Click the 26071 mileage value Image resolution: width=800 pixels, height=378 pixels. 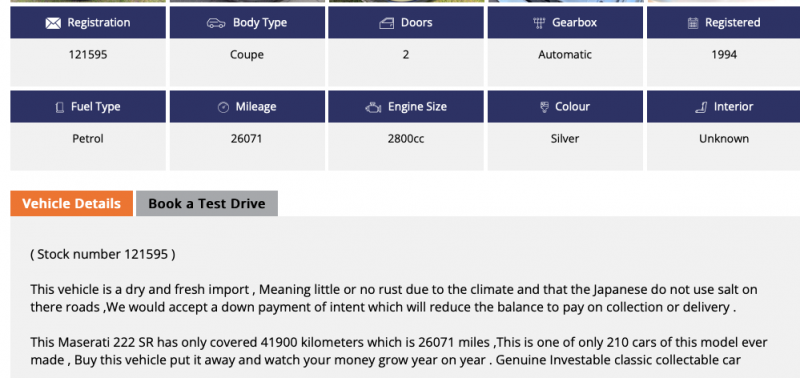coord(247,139)
